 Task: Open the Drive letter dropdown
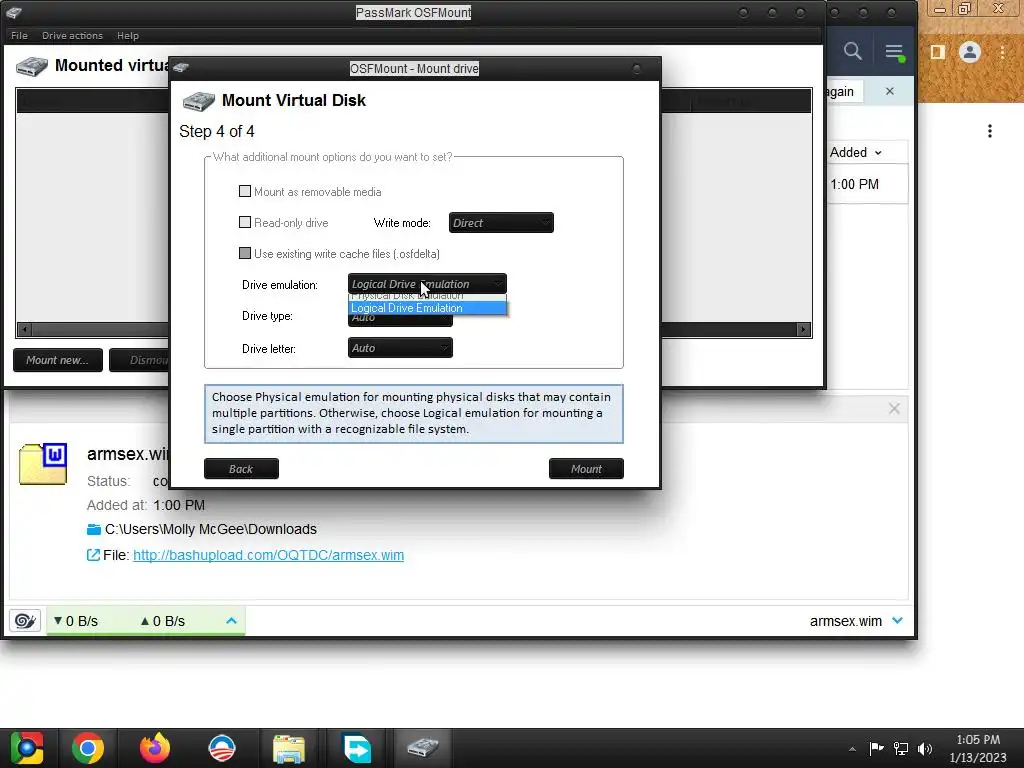[x=400, y=348]
